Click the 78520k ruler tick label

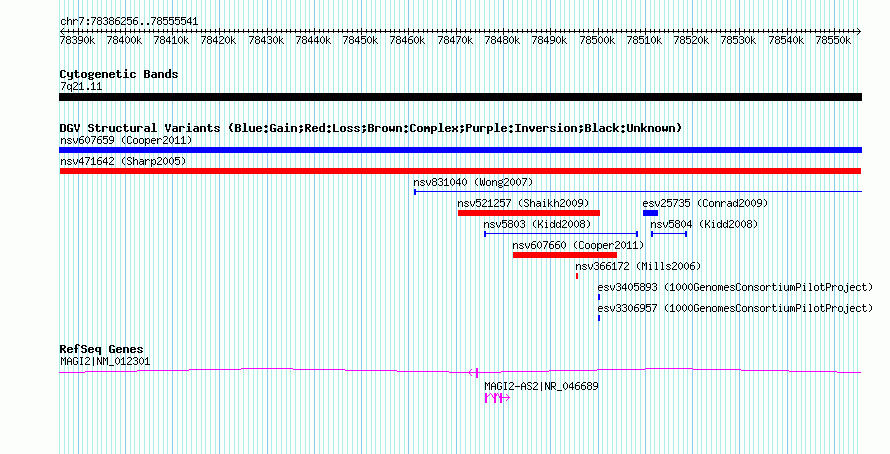pos(691,40)
